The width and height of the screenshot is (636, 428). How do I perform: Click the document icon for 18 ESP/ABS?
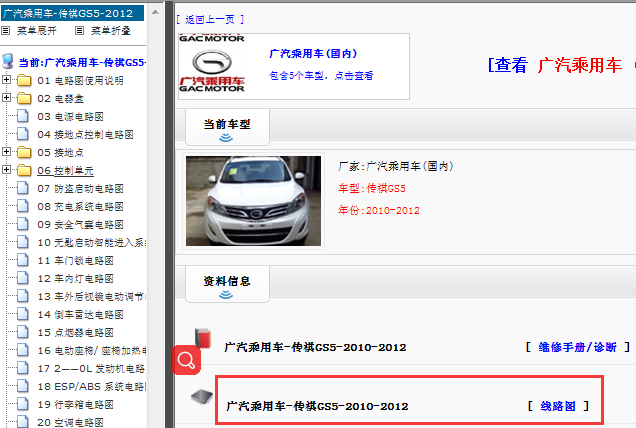tap(23, 386)
